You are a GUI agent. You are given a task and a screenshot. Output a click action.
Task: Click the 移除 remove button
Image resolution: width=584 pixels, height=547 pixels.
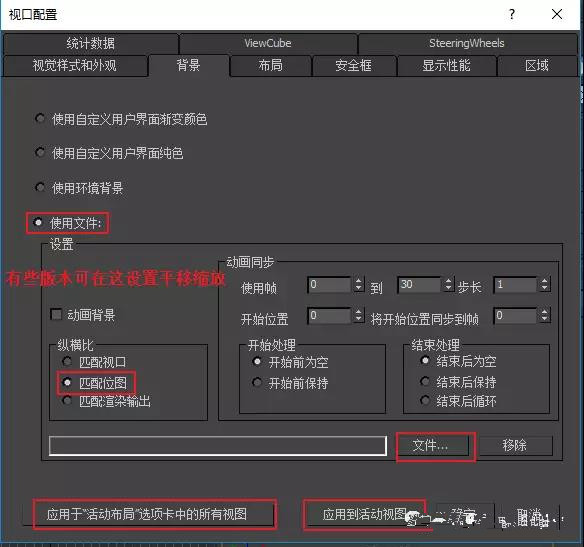coord(514,445)
